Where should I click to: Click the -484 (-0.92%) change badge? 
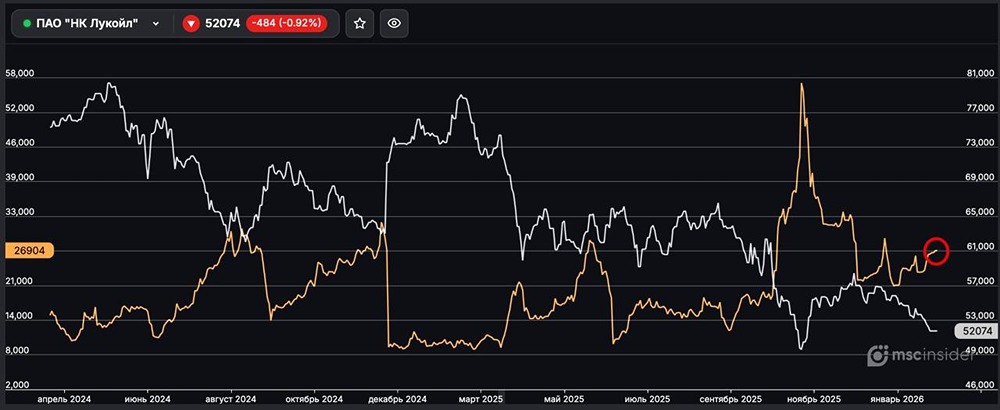[x=288, y=24]
